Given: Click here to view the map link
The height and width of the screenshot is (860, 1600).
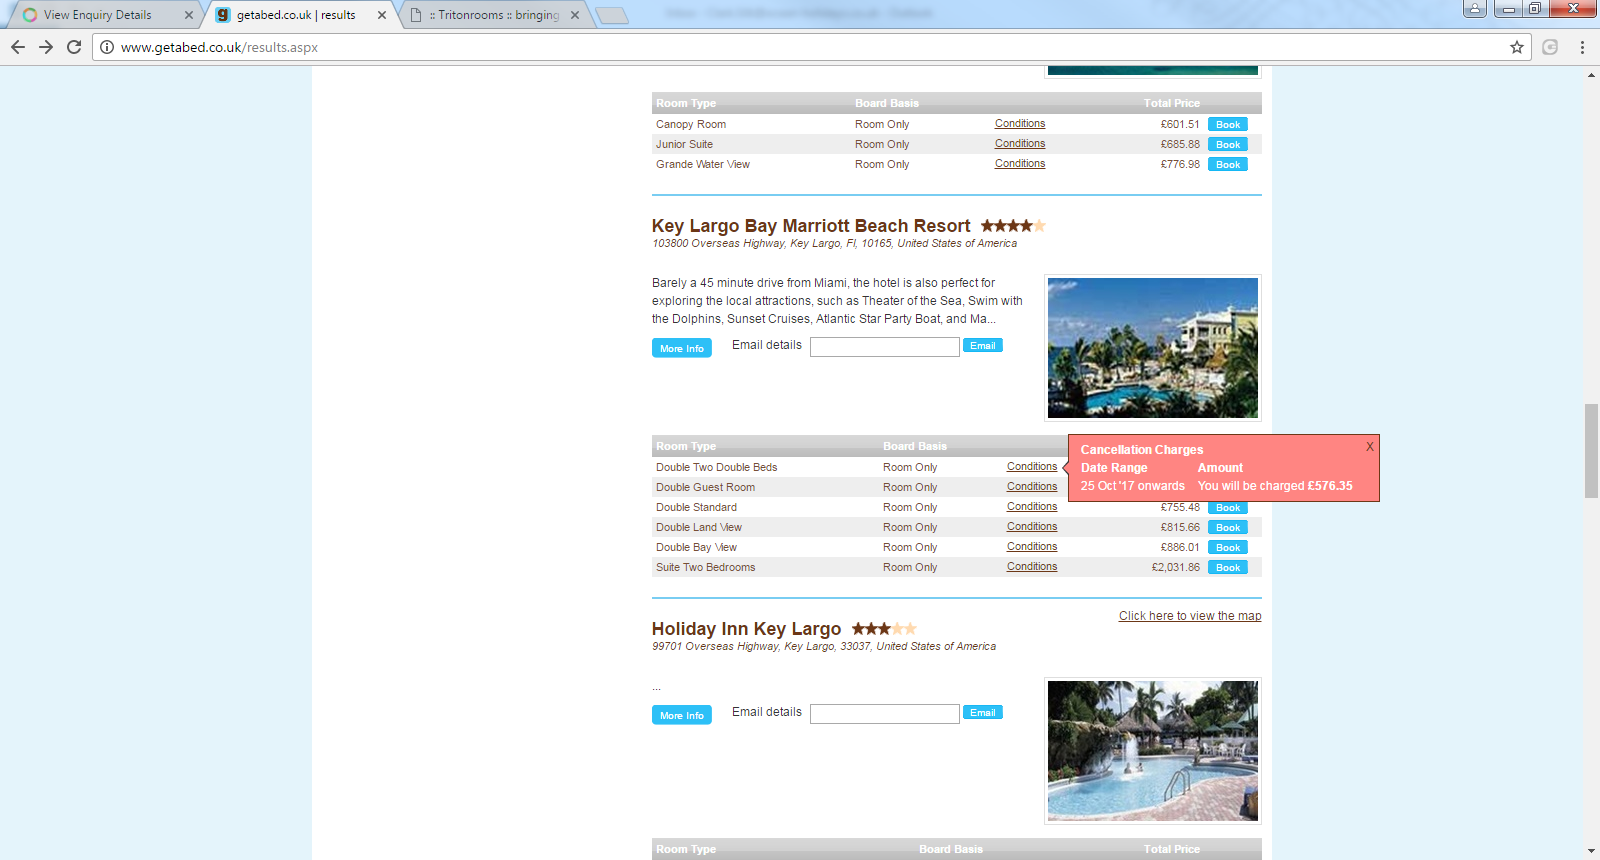Looking at the screenshot, I should (1190, 616).
